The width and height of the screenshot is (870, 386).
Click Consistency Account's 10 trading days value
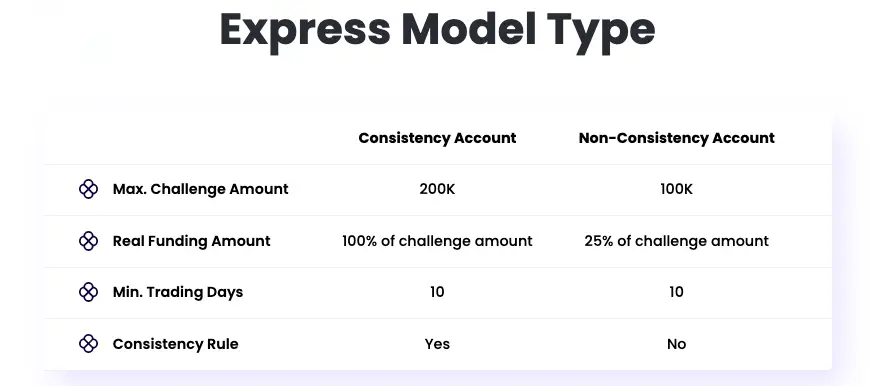pyautogui.click(x=437, y=292)
